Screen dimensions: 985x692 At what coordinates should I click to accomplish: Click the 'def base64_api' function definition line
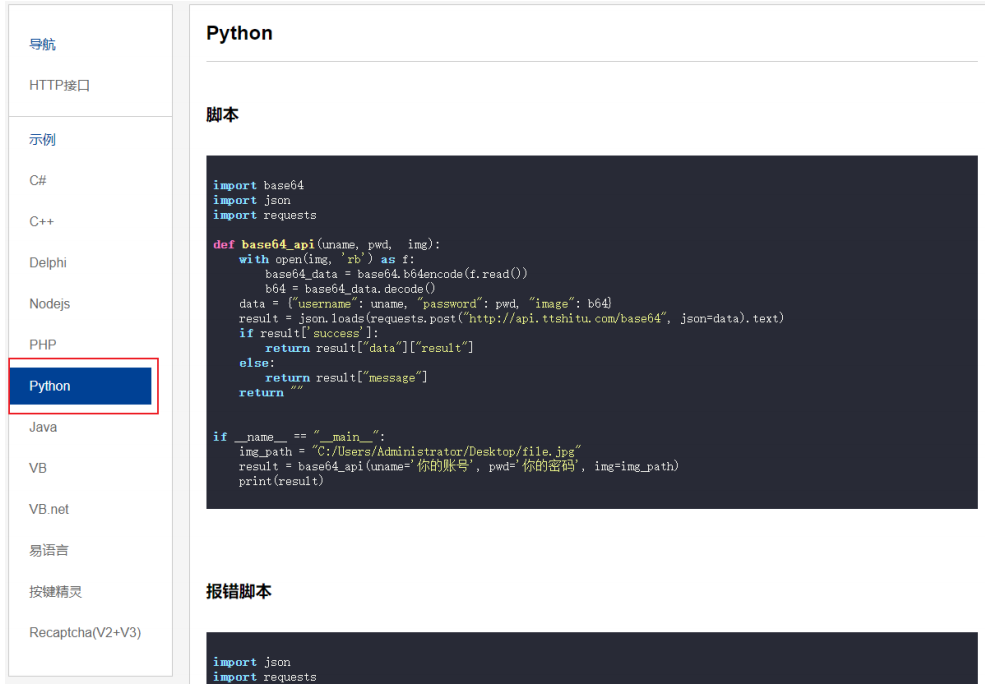pos(327,244)
